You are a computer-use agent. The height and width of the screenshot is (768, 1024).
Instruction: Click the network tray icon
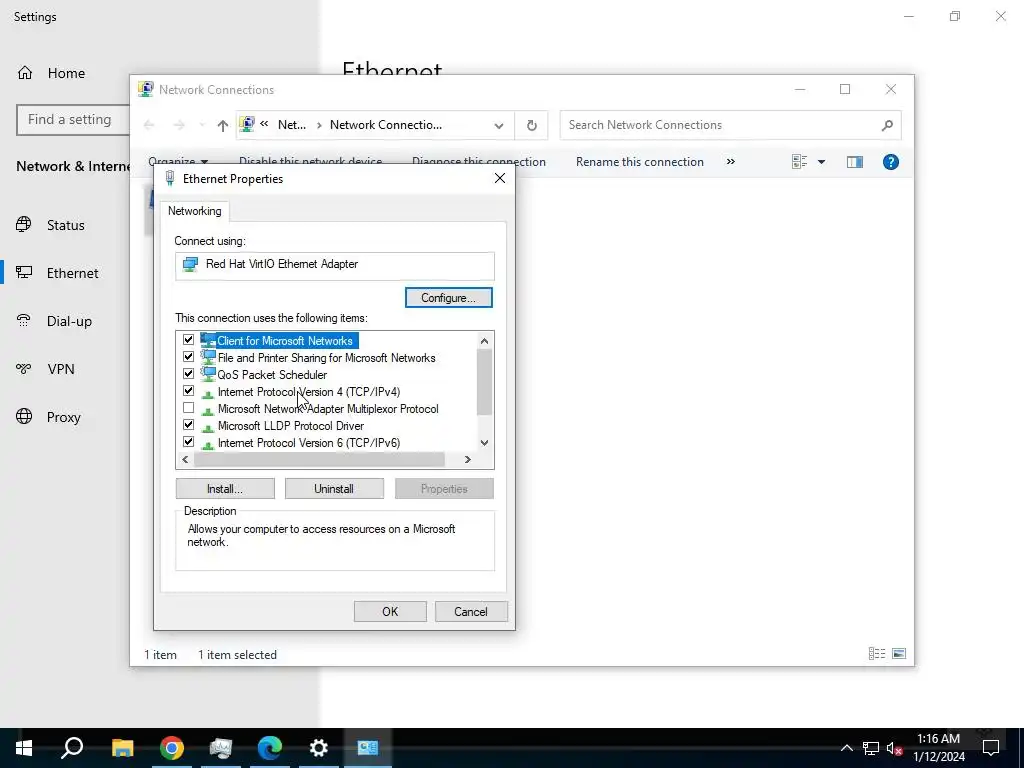pyautogui.click(x=871, y=748)
